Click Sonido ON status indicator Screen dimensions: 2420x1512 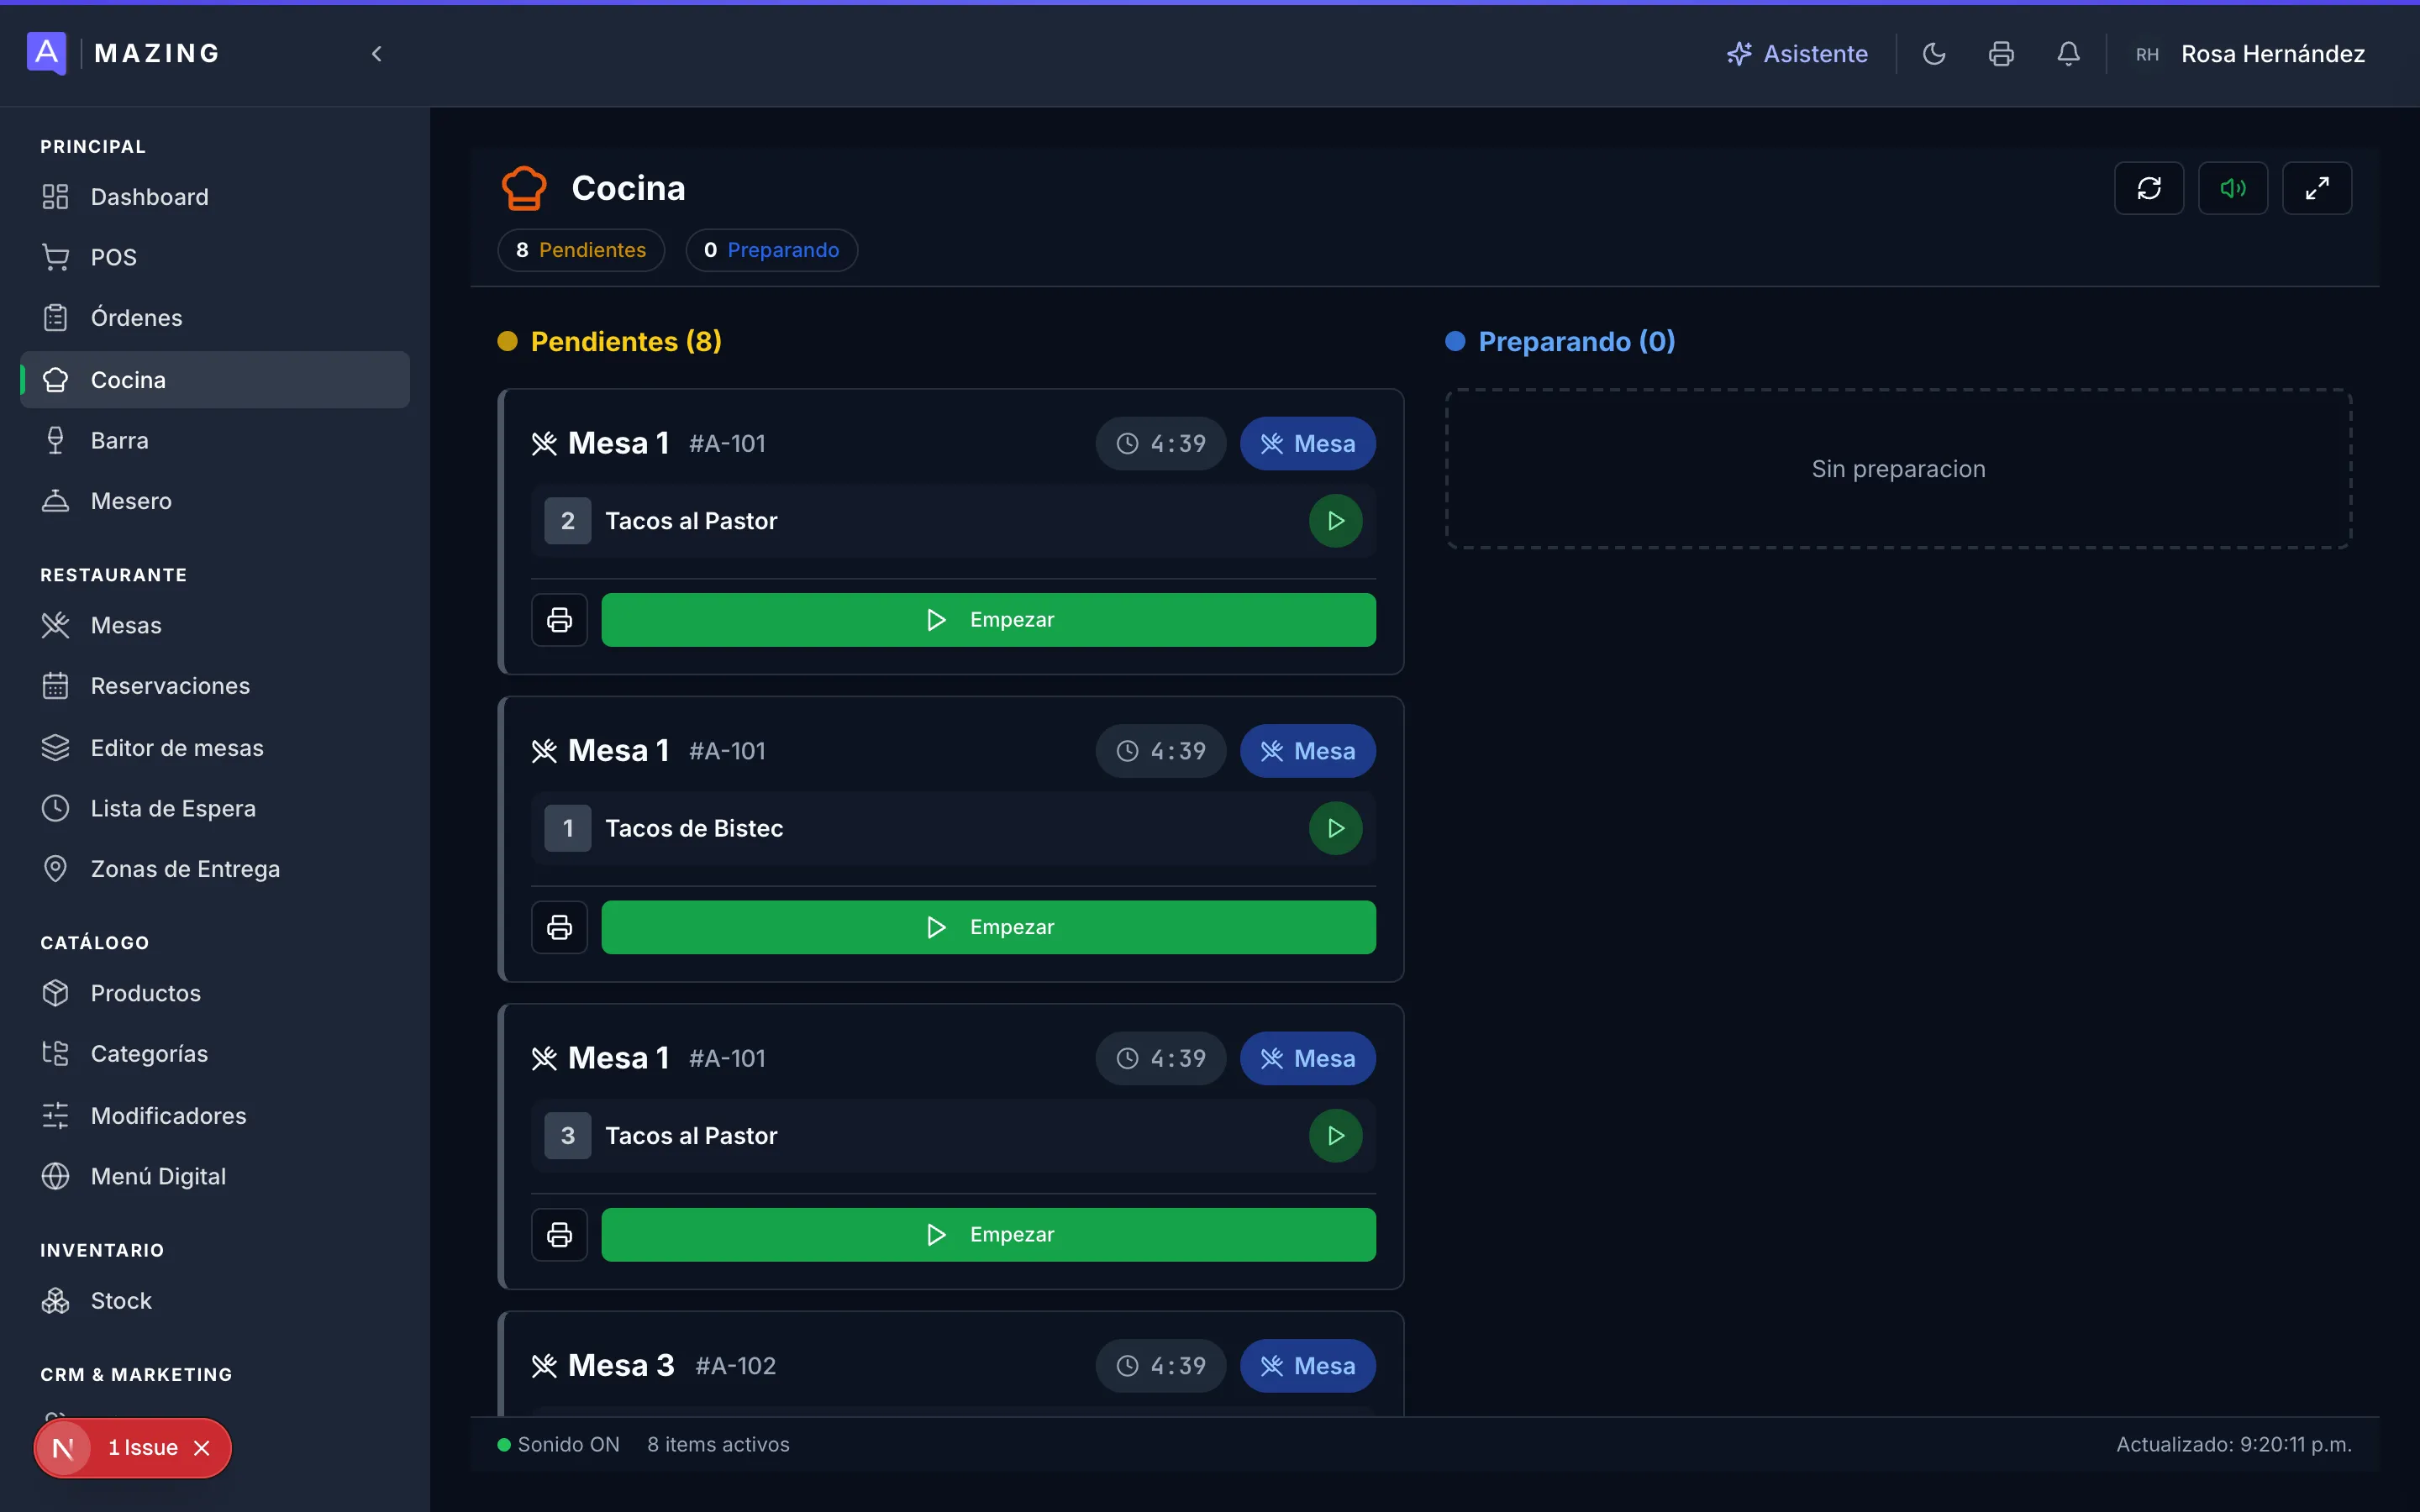pos(559,1445)
